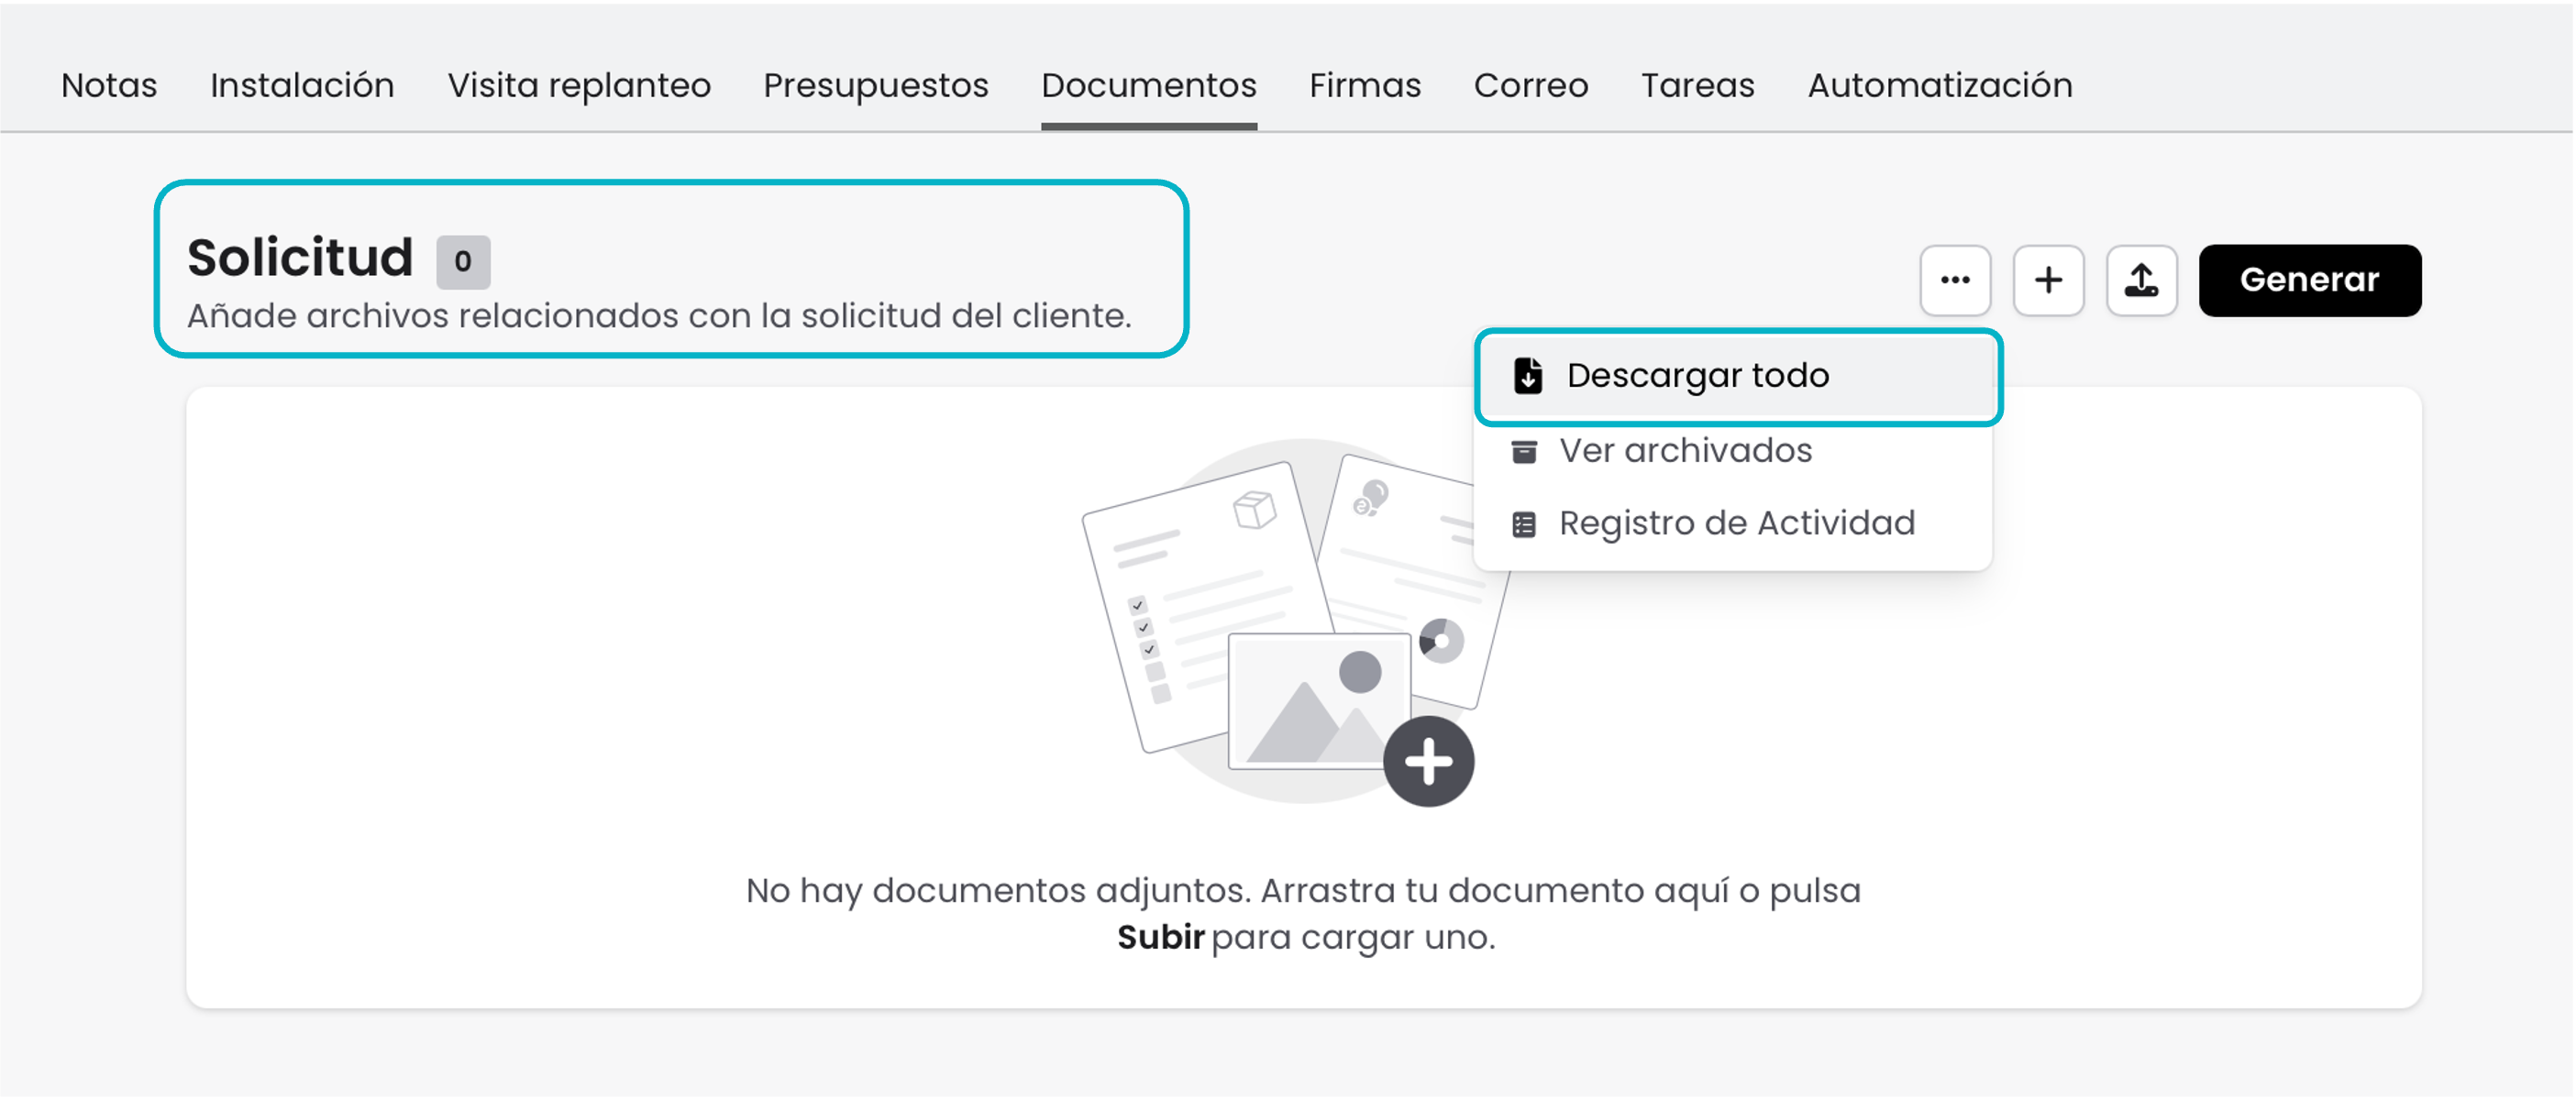Switch to the Correo tab
The height and width of the screenshot is (1100, 2576).
pyautogui.click(x=1531, y=86)
